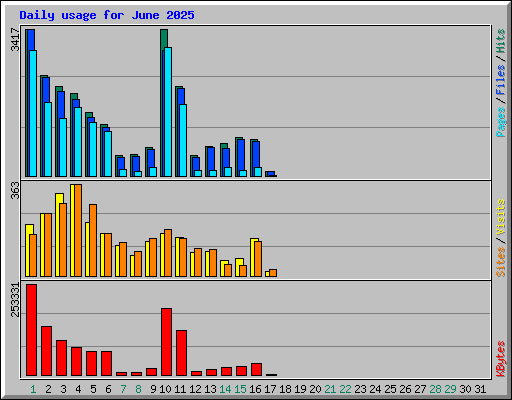Click the yellow visits bar for day 3
The image size is (512, 400).
point(59,235)
